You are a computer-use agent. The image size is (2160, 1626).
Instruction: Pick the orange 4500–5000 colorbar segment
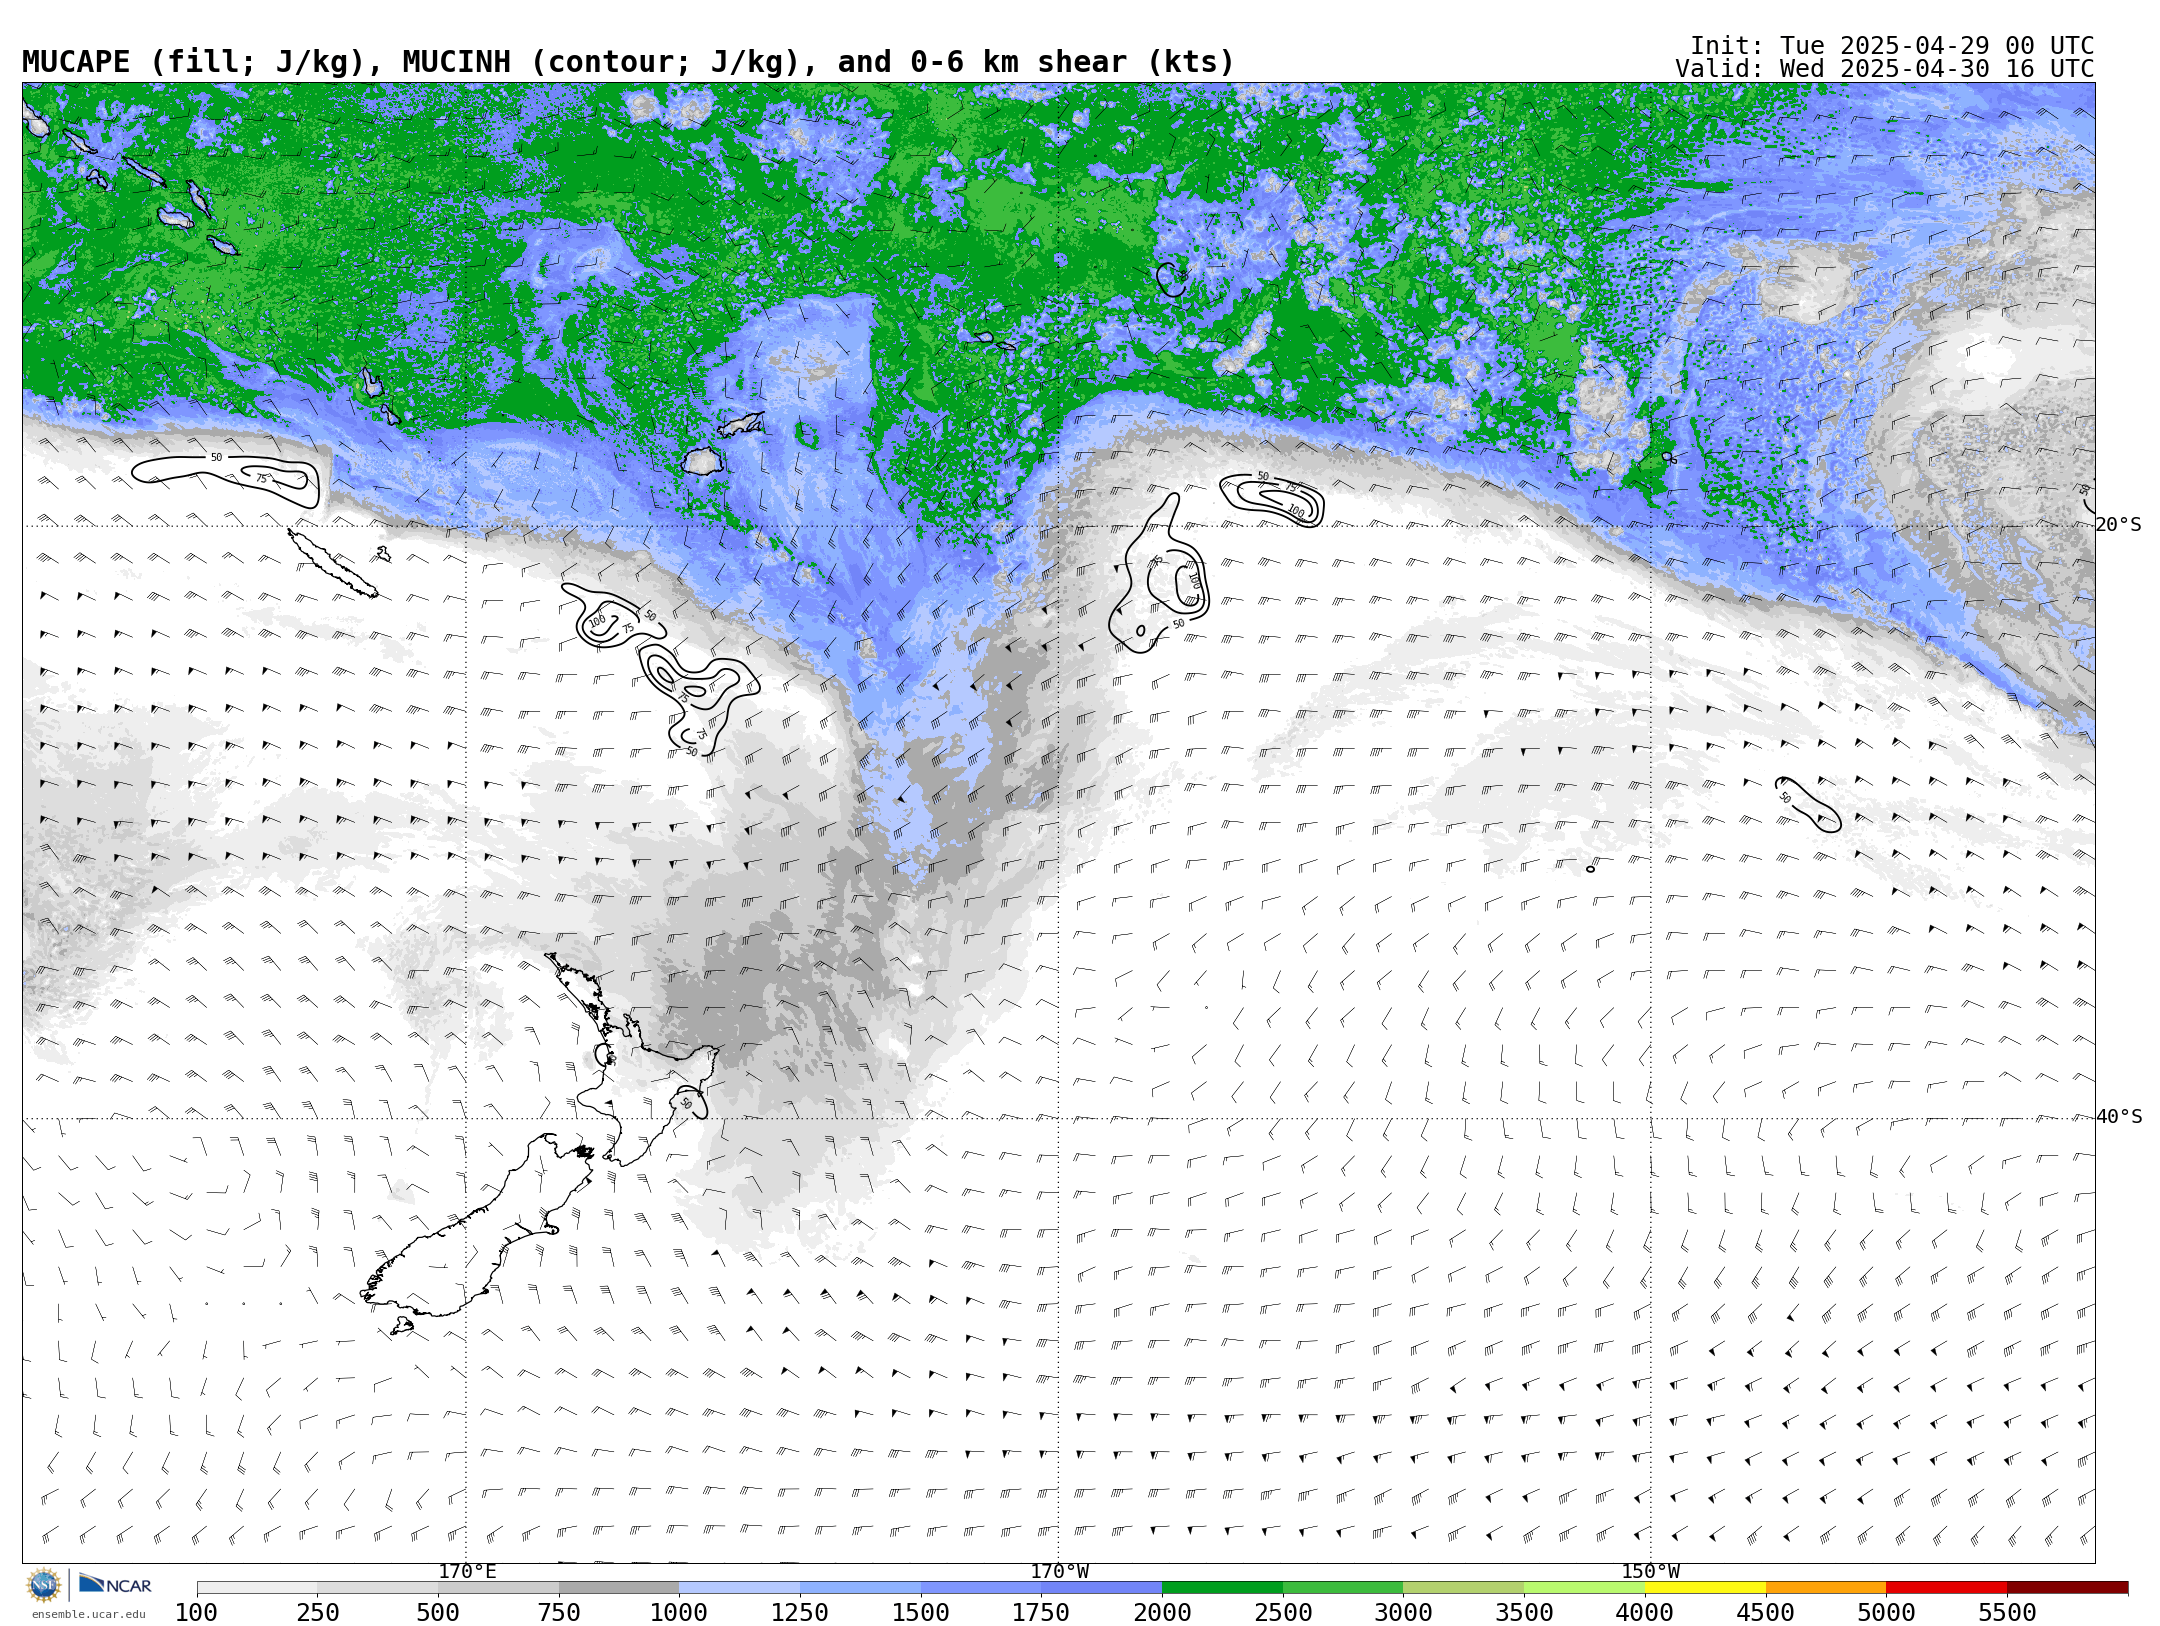[x=1826, y=1588]
